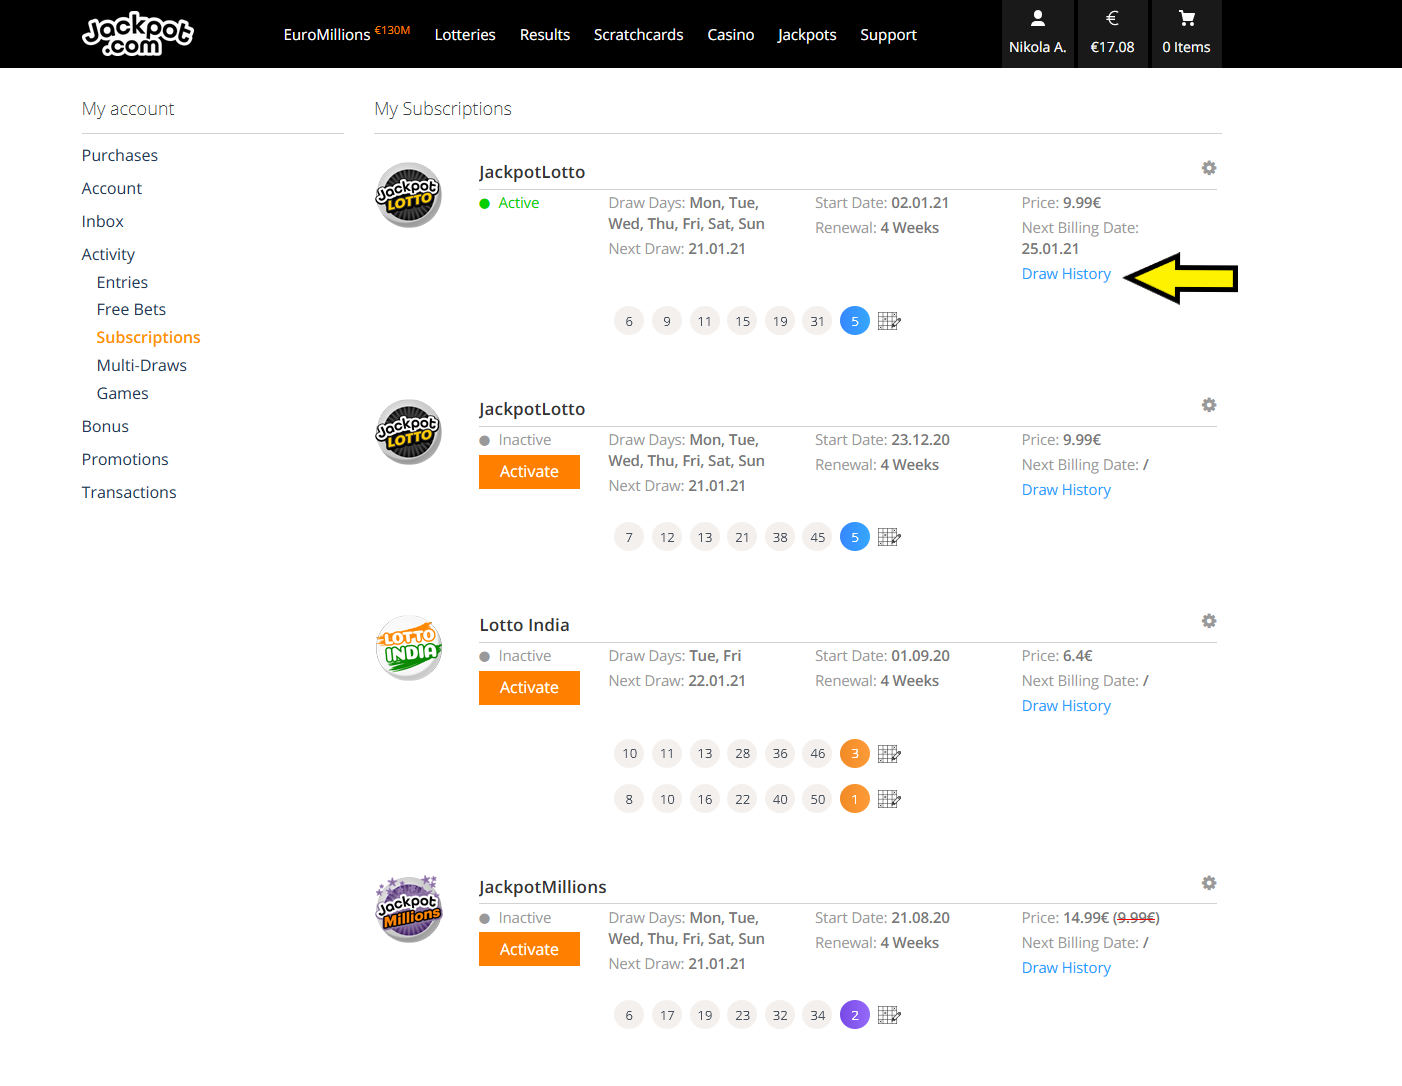1402x1086 pixels.
Task: Select Activity in the sidebar
Action: 108,254
